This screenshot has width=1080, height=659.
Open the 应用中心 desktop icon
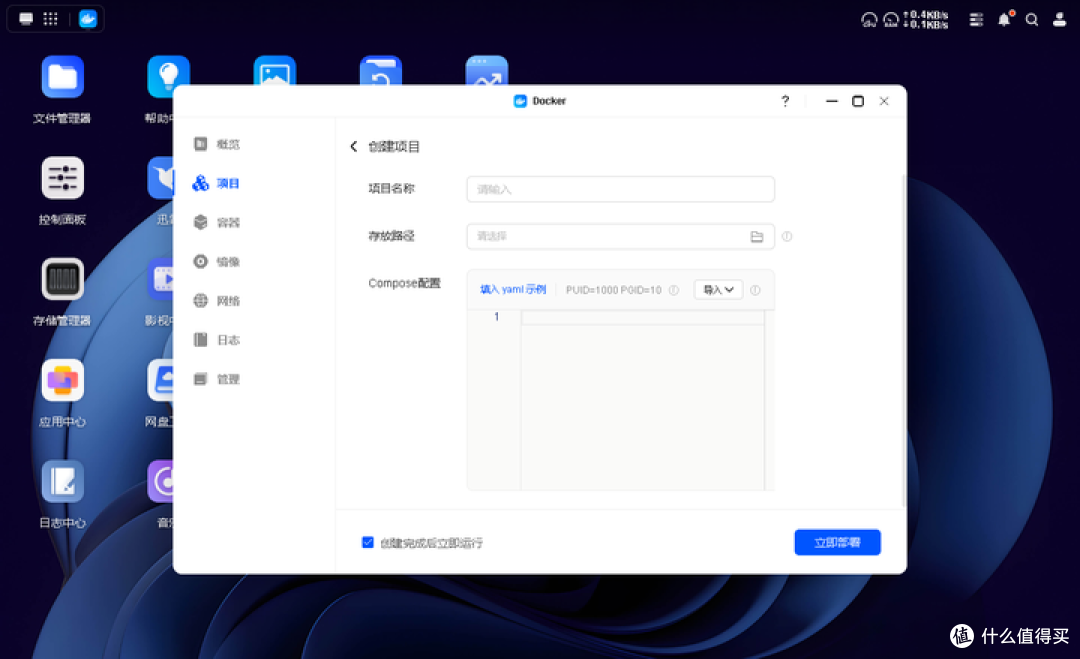(x=62, y=380)
